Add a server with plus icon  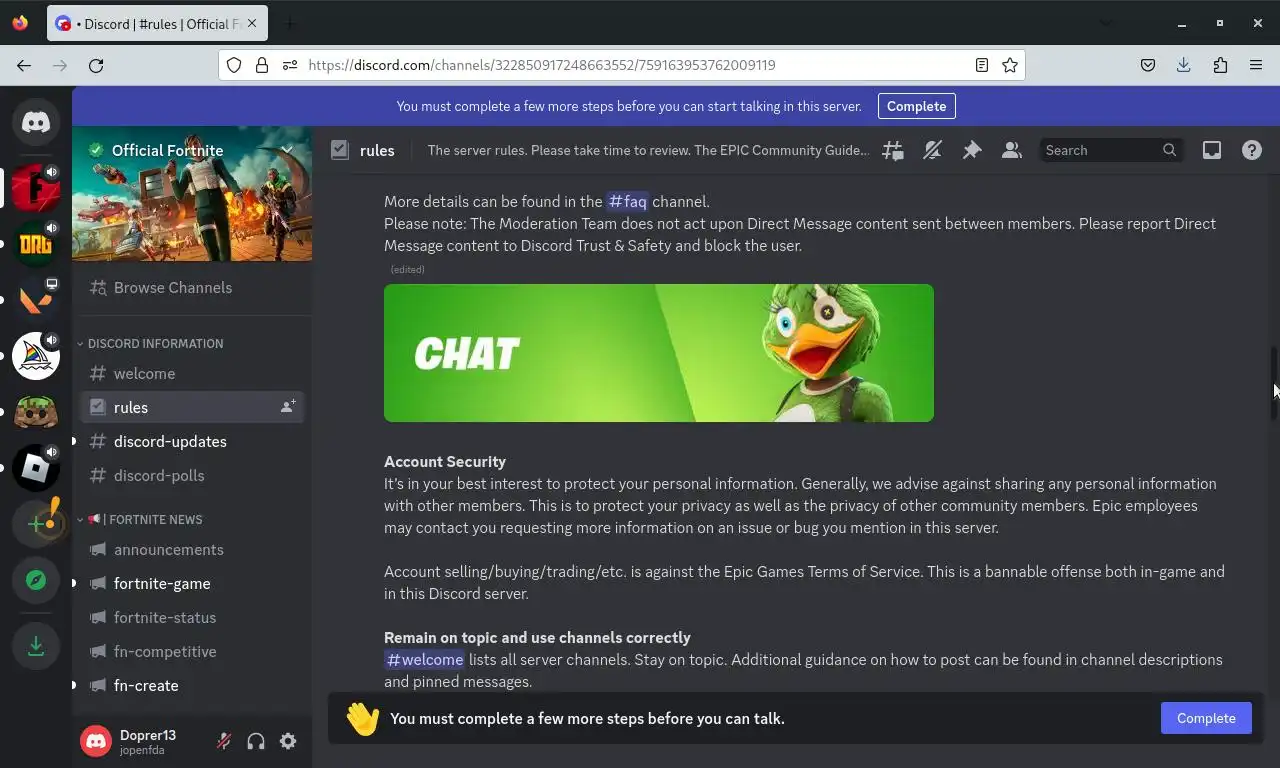[x=36, y=524]
